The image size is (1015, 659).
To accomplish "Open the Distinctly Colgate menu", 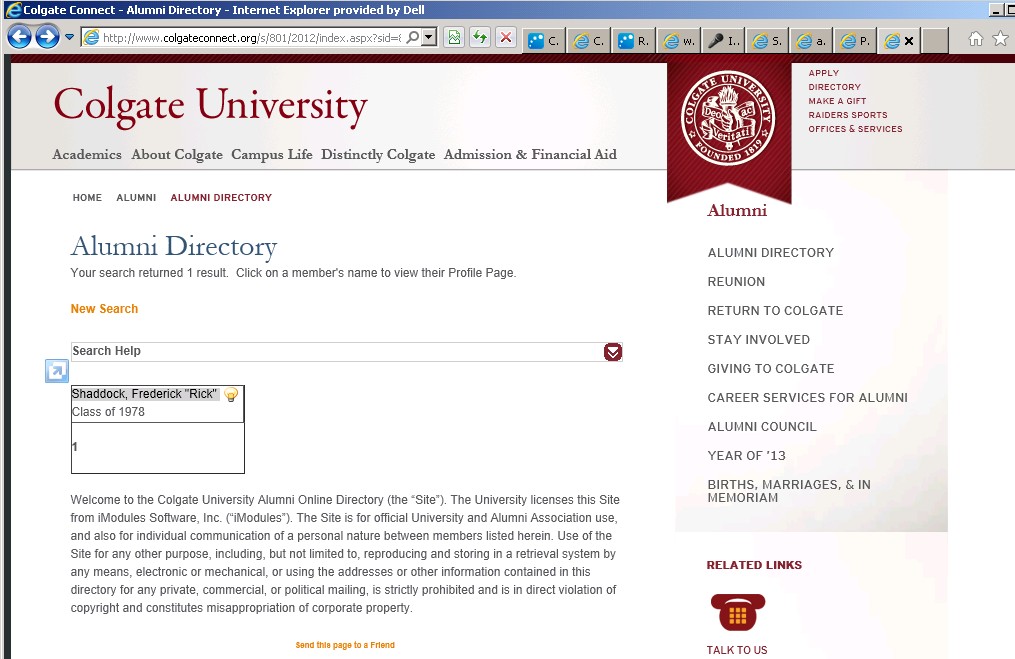I will pos(378,154).
